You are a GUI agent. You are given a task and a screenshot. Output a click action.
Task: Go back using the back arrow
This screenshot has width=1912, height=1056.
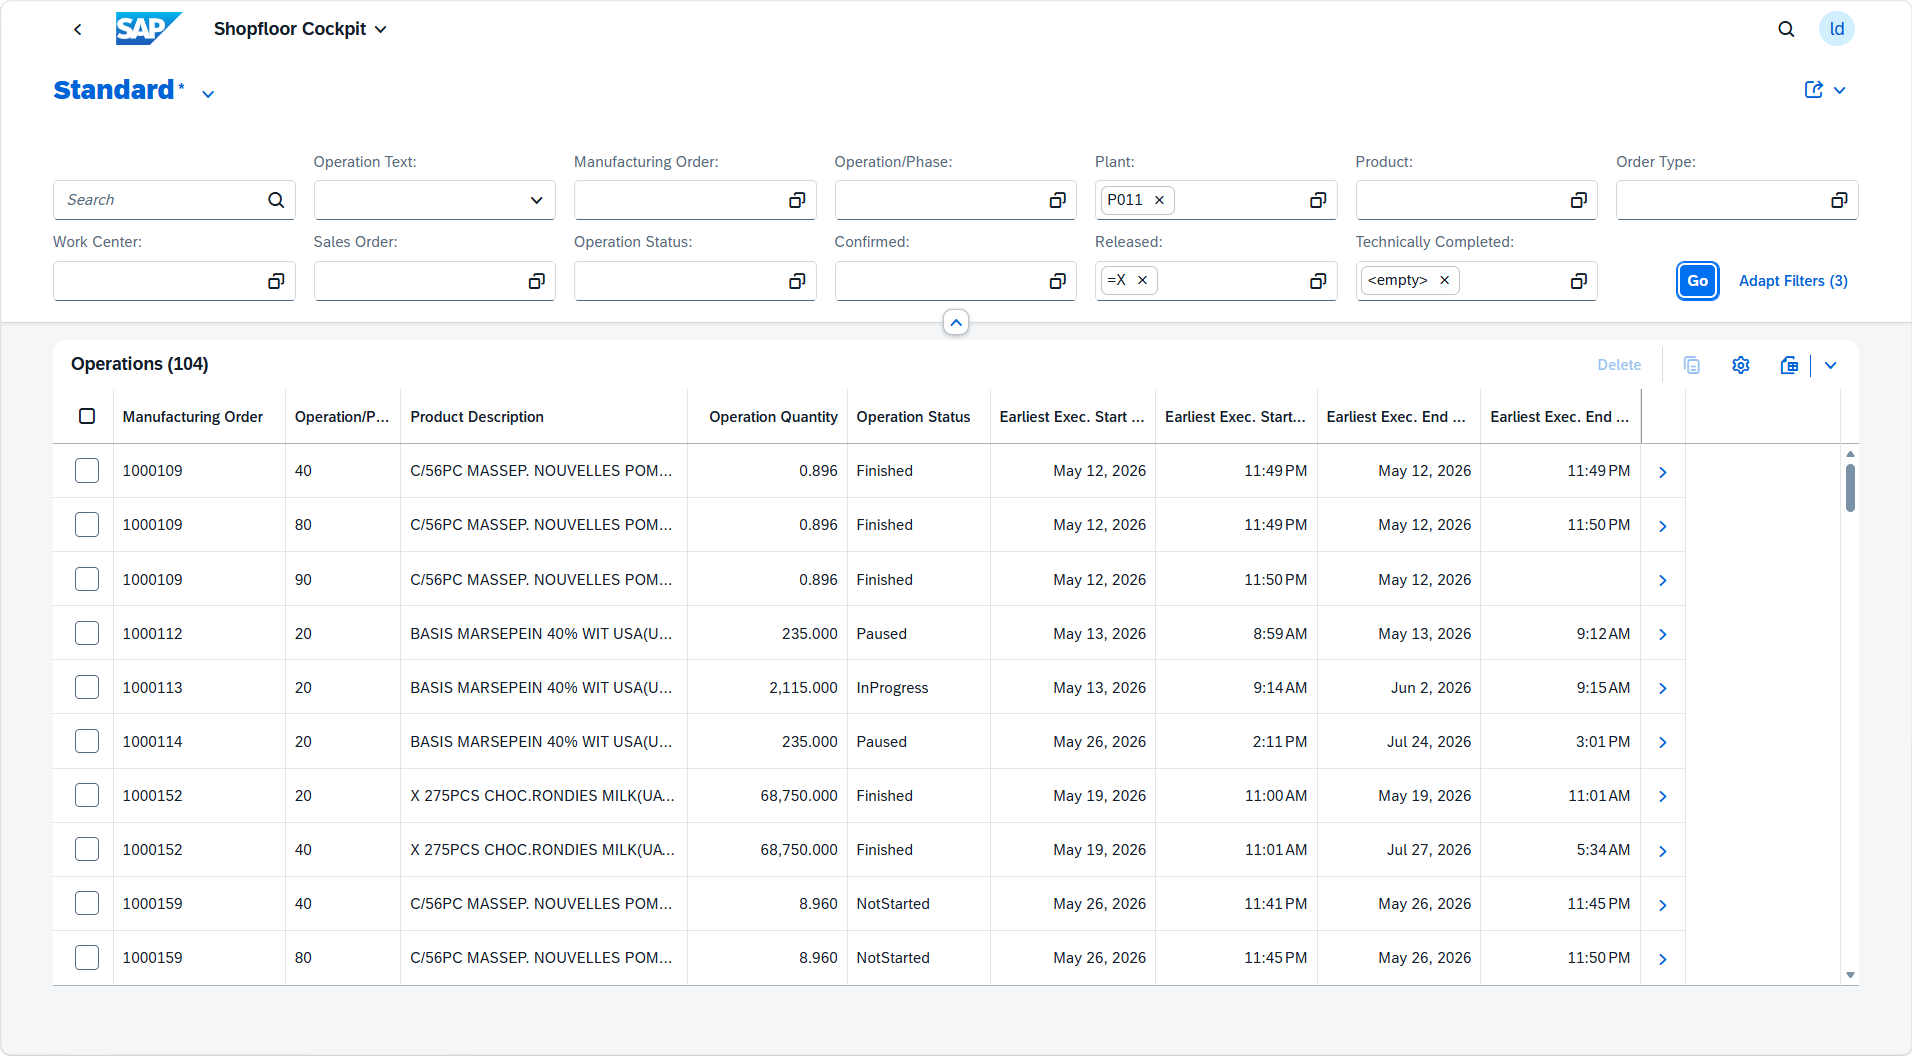pos(78,29)
